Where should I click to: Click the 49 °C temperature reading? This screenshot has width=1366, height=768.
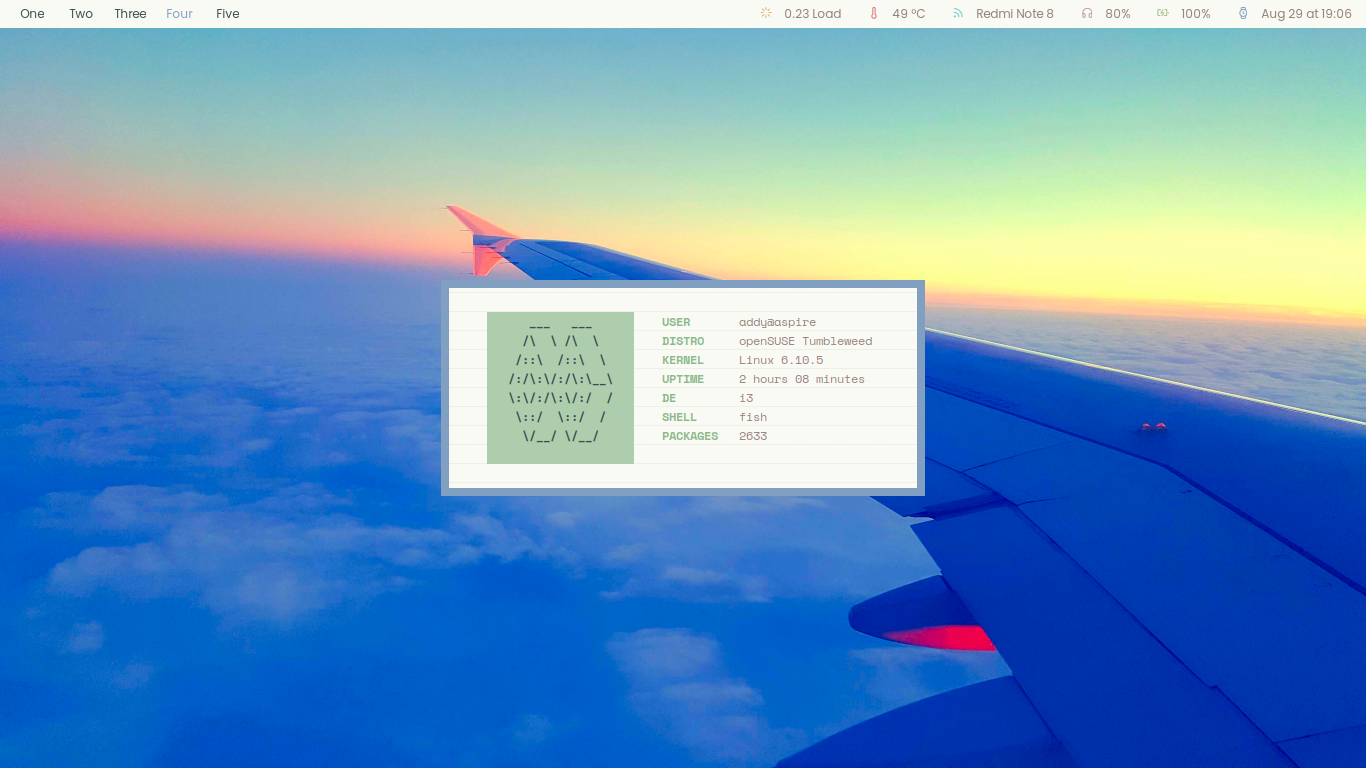click(x=909, y=14)
